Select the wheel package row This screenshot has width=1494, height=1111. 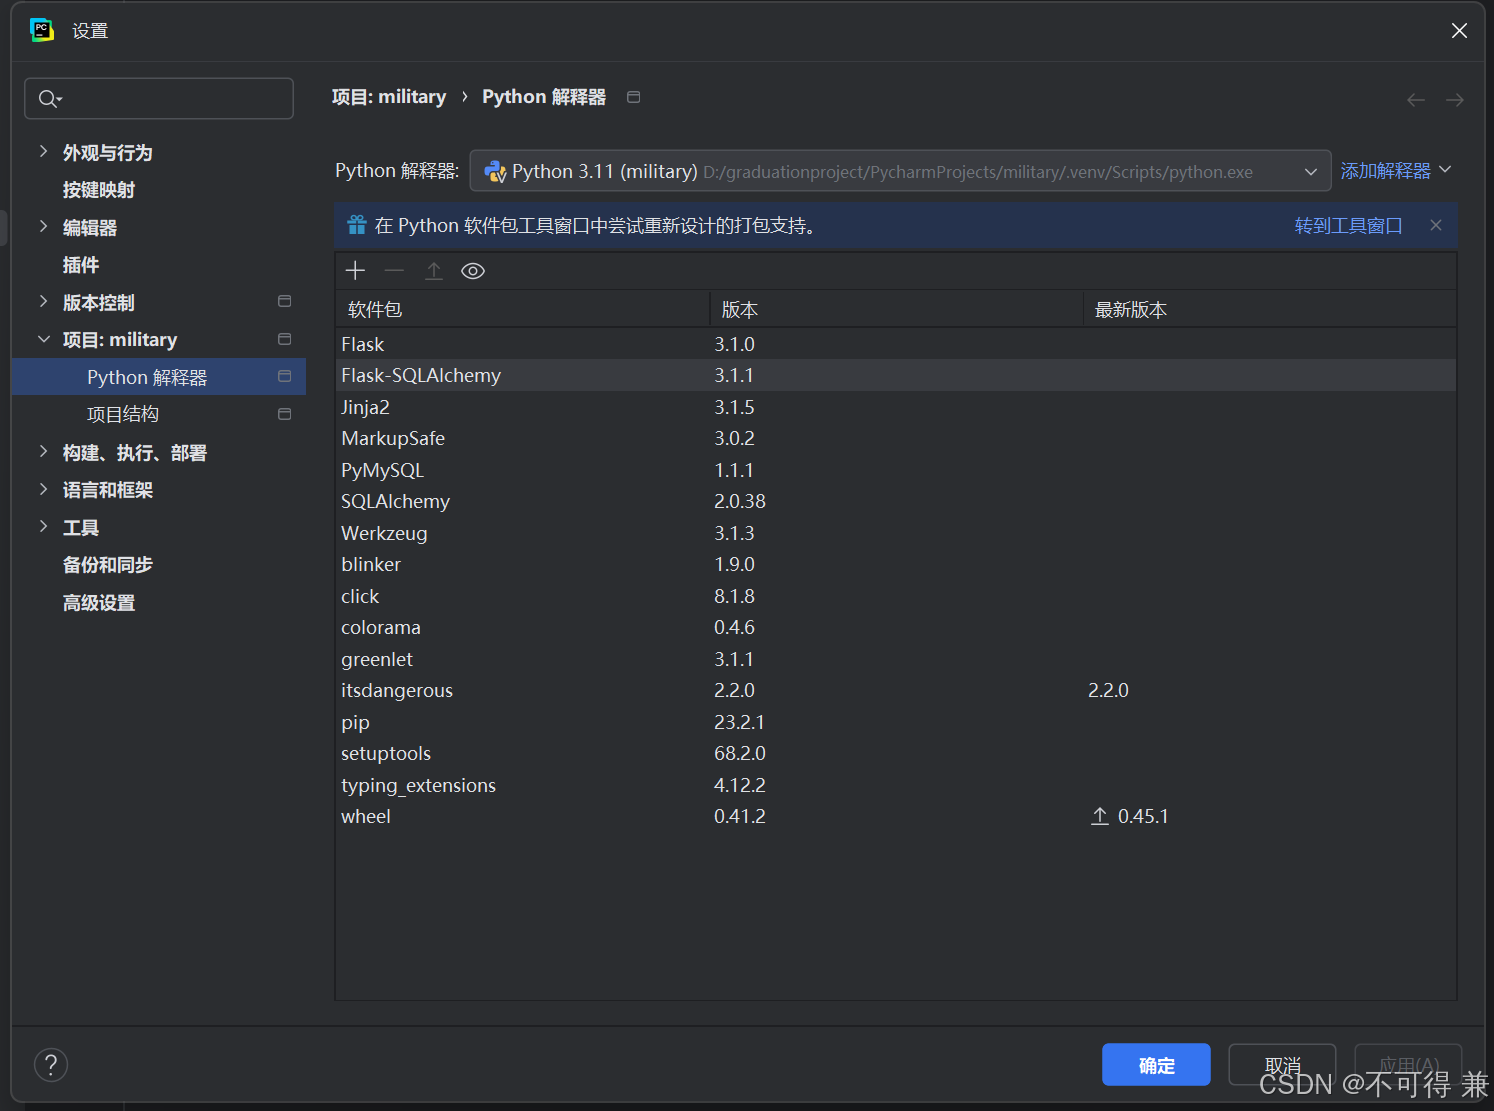pyautogui.click(x=896, y=816)
